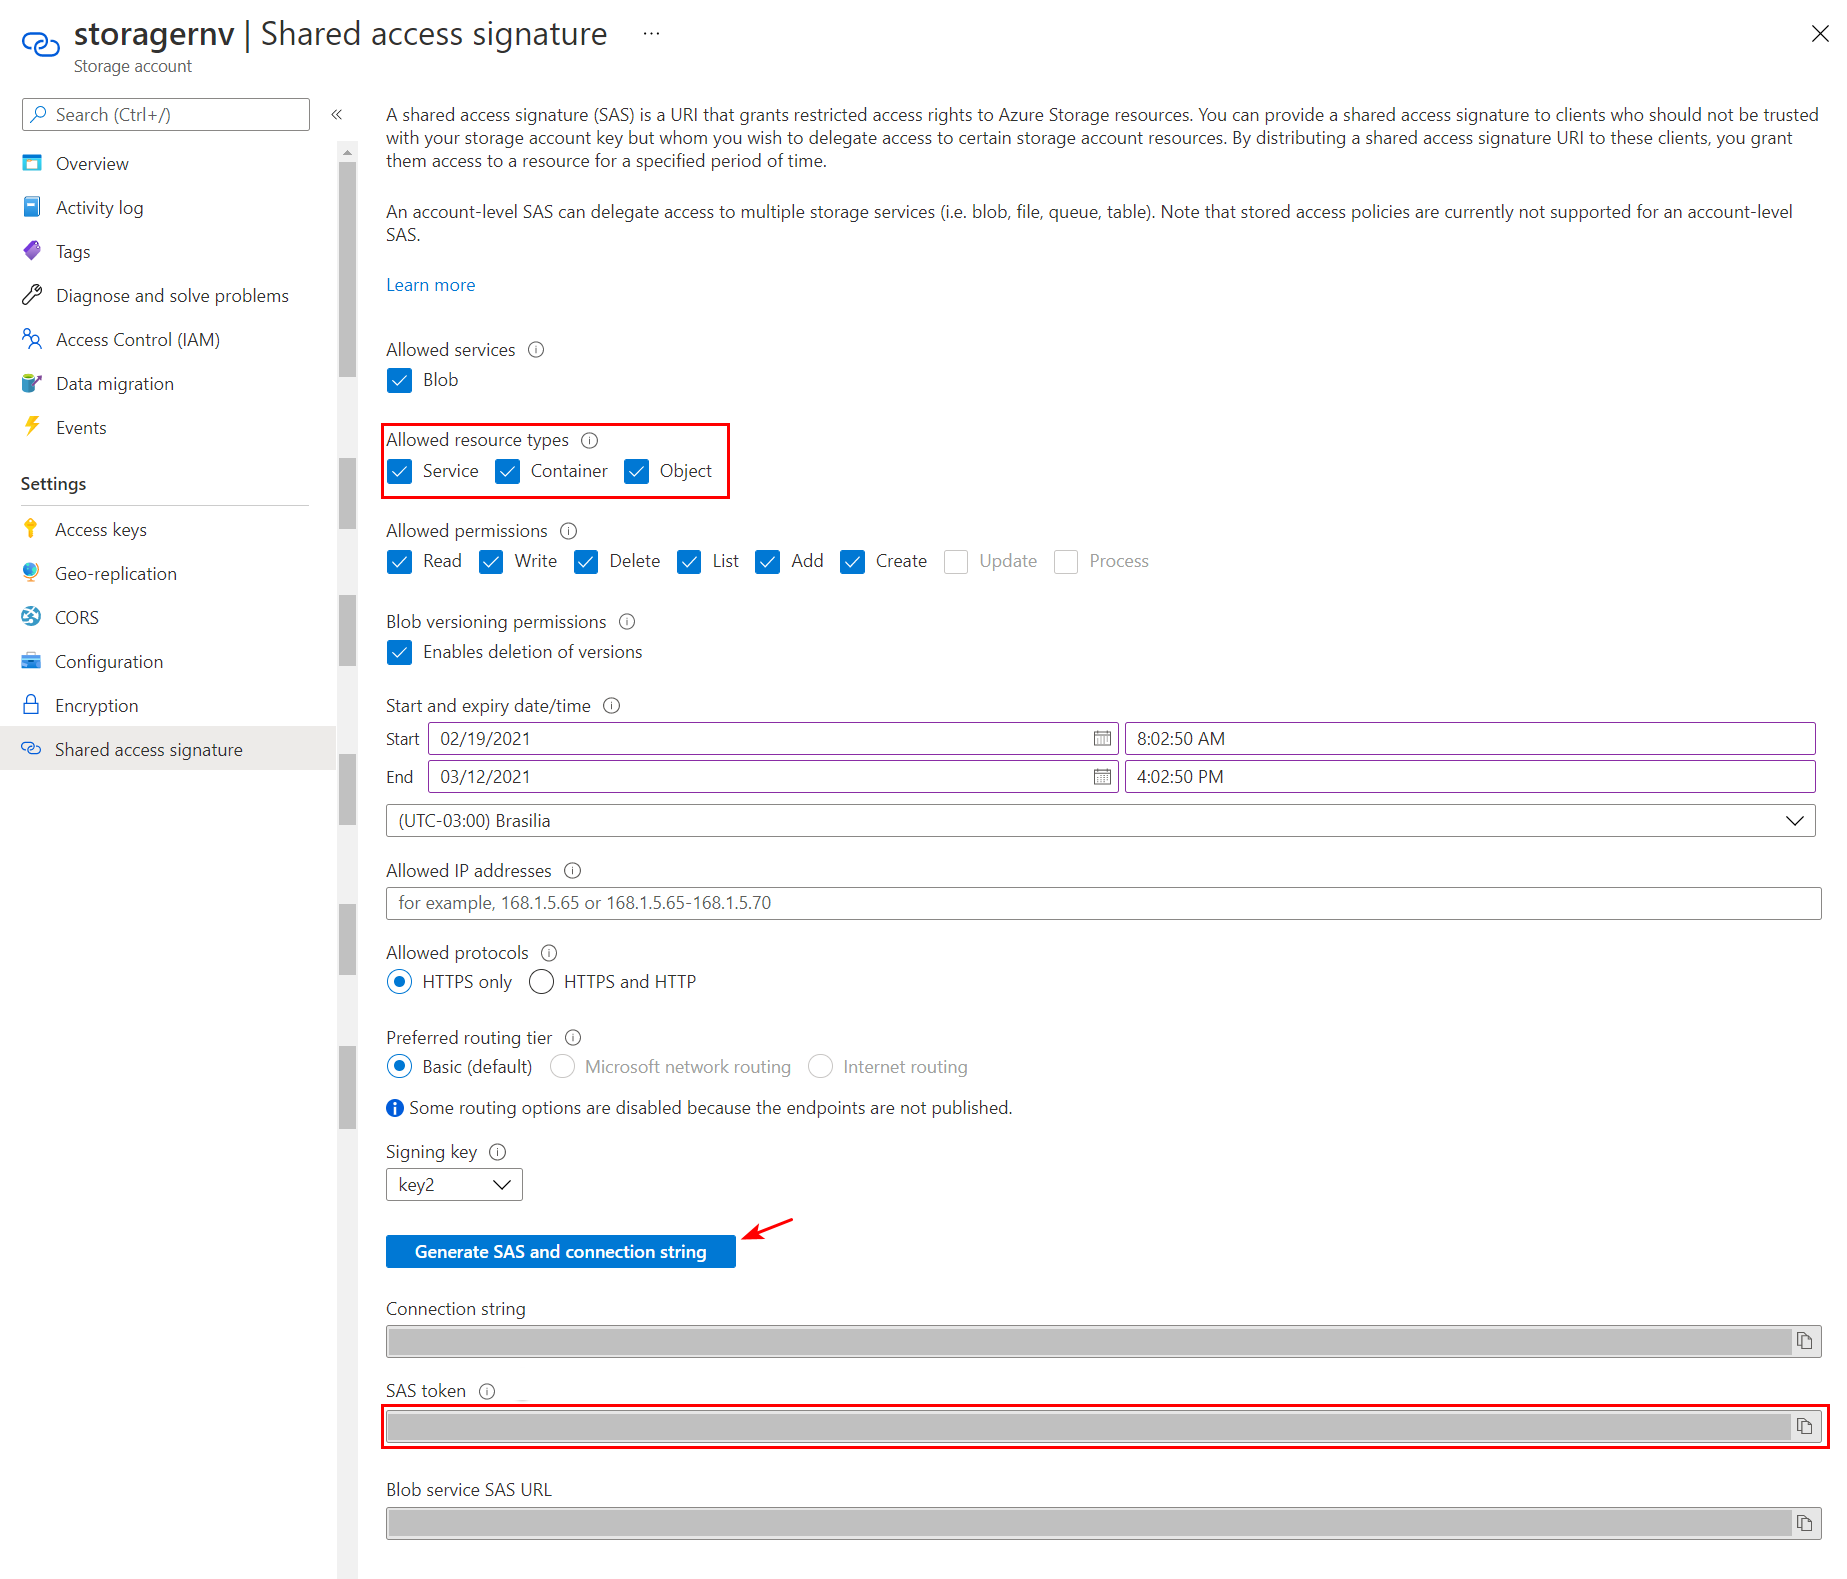Image resolution: width=1847 pixels, height=1579 pixels.
Task: Click info icon next to Allowed resource types
Action: (x=590, y=440)
